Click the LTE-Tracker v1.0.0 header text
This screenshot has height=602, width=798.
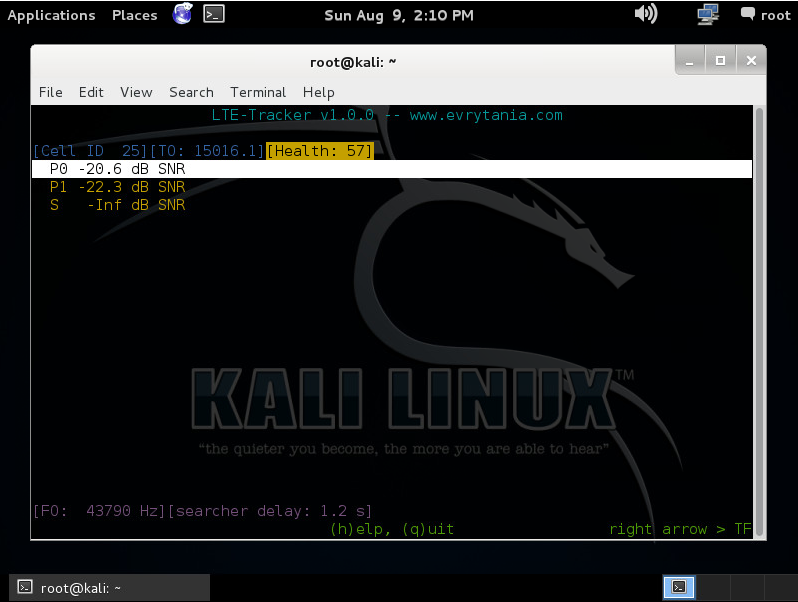293,115
